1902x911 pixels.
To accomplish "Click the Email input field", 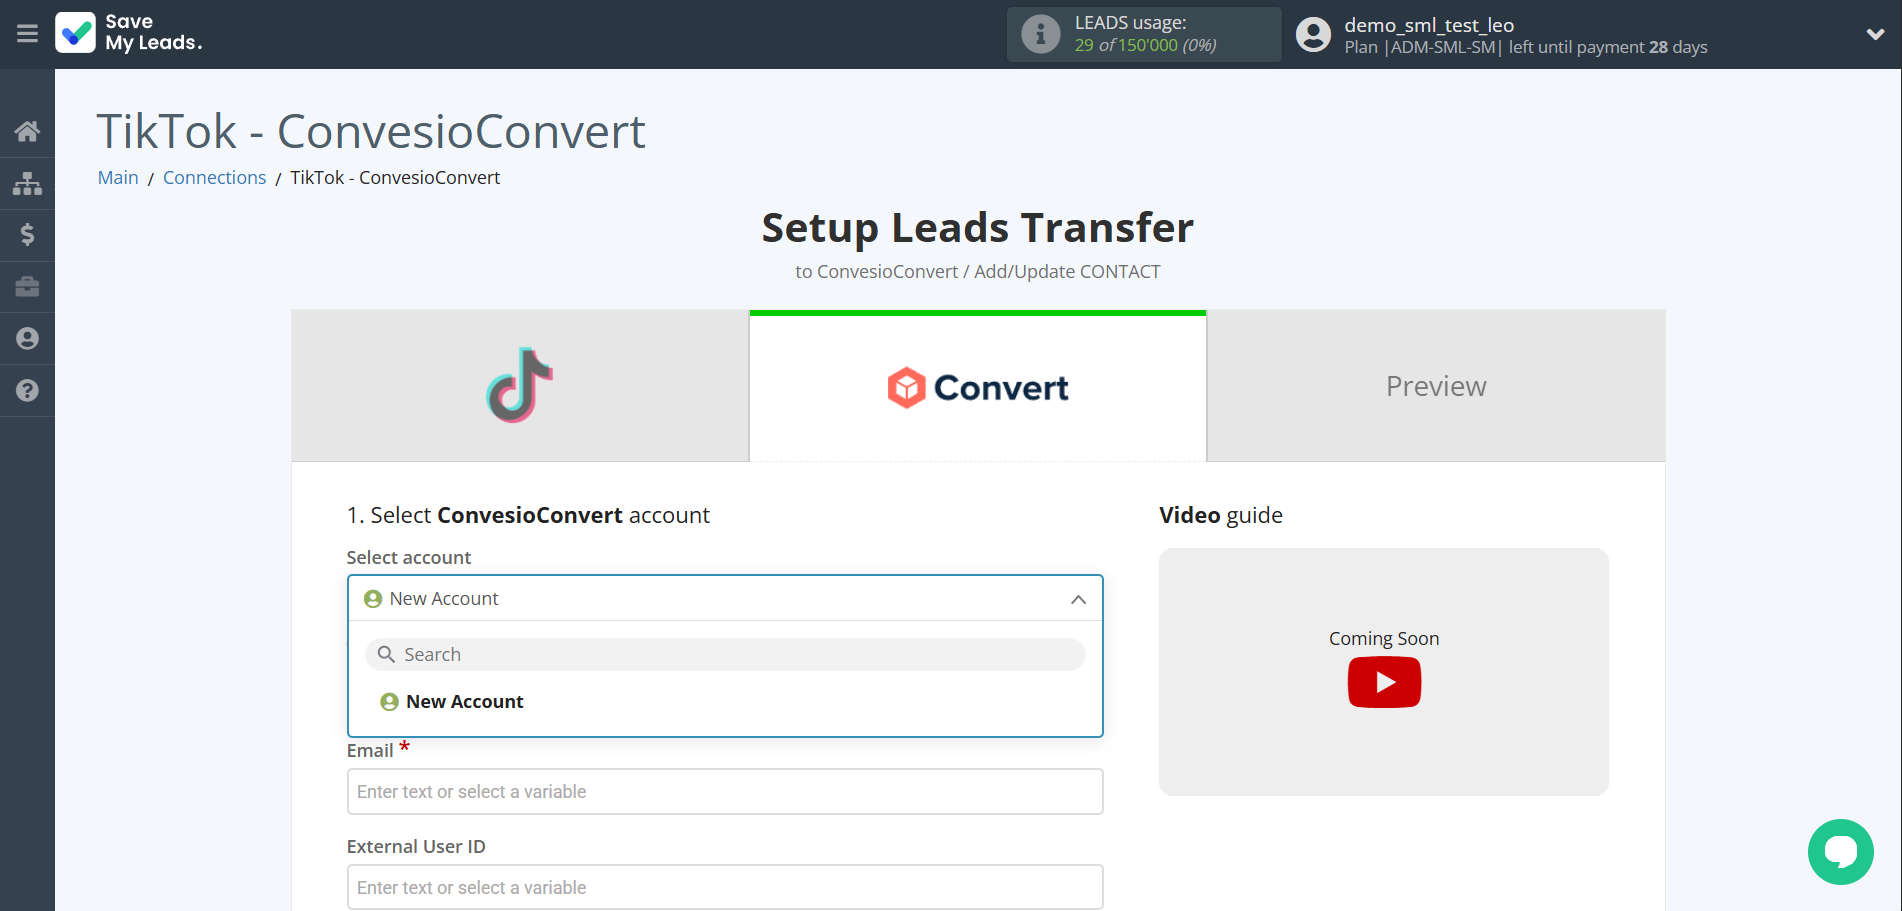I will pos(725,791).
